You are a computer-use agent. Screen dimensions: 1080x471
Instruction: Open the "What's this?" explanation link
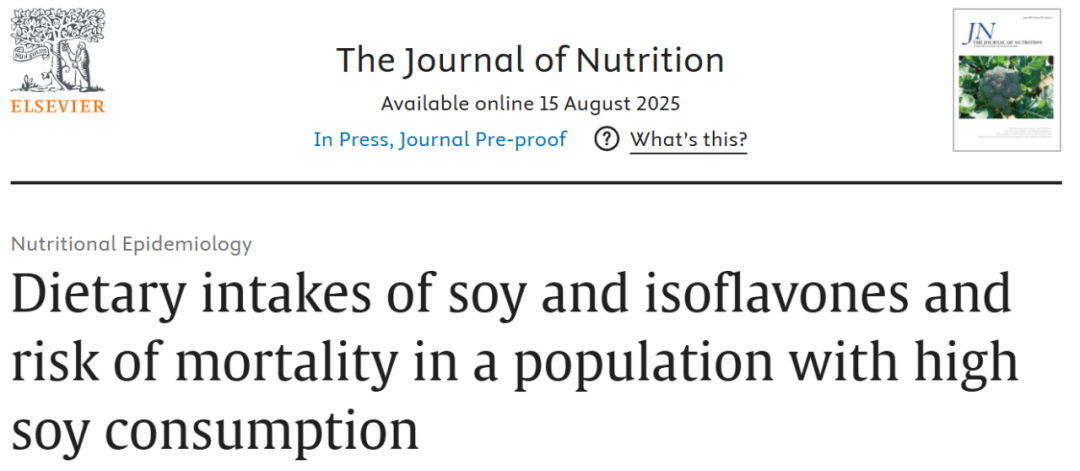point(688,139)
